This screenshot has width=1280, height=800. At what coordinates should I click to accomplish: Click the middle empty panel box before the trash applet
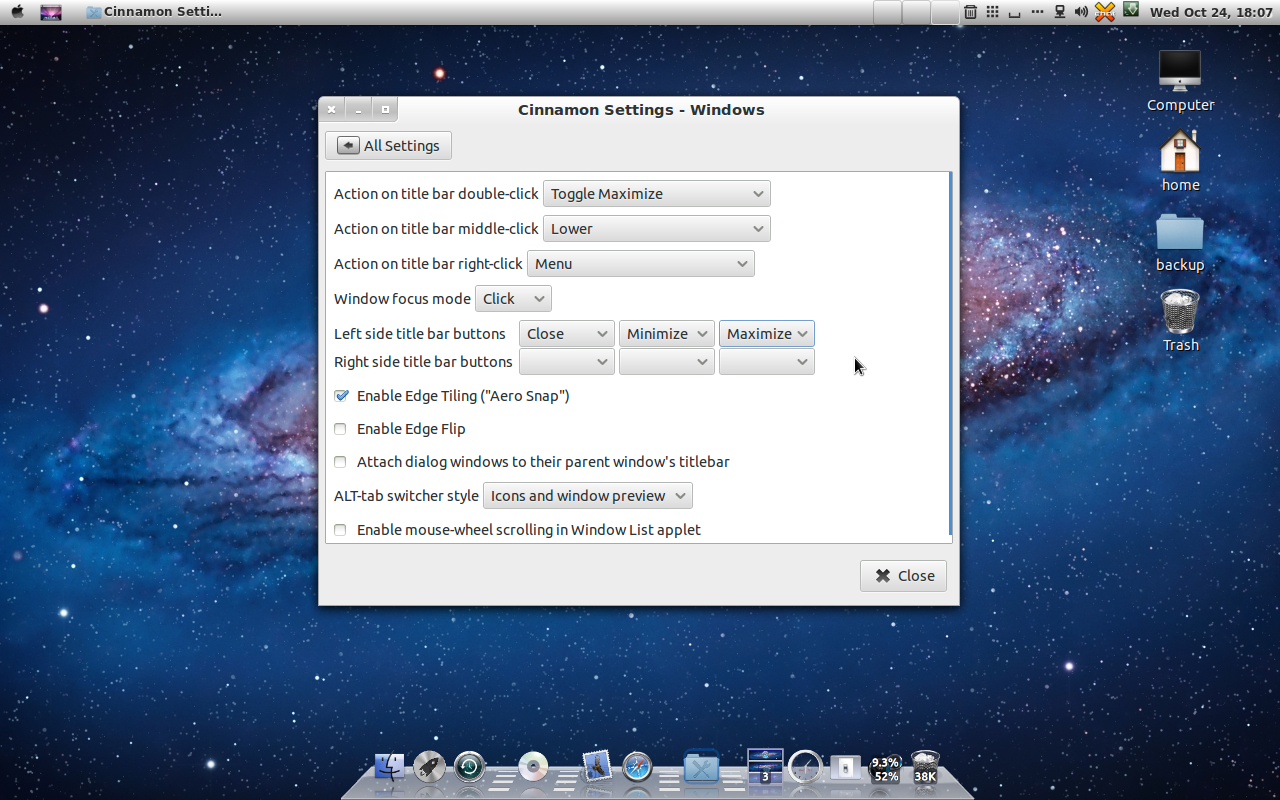coord(916,12)
